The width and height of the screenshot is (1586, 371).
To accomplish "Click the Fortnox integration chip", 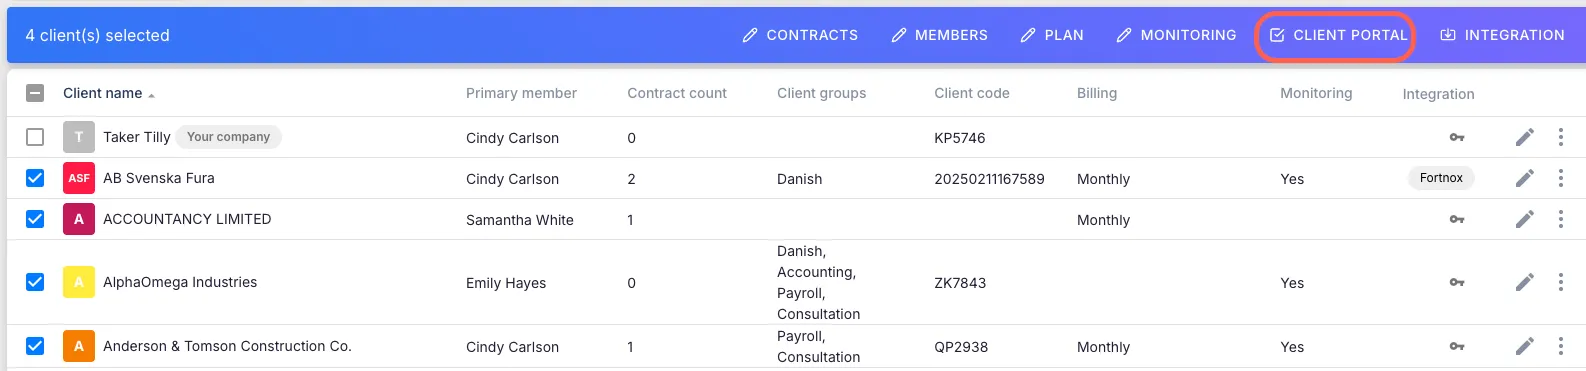I will (1441, 178).
